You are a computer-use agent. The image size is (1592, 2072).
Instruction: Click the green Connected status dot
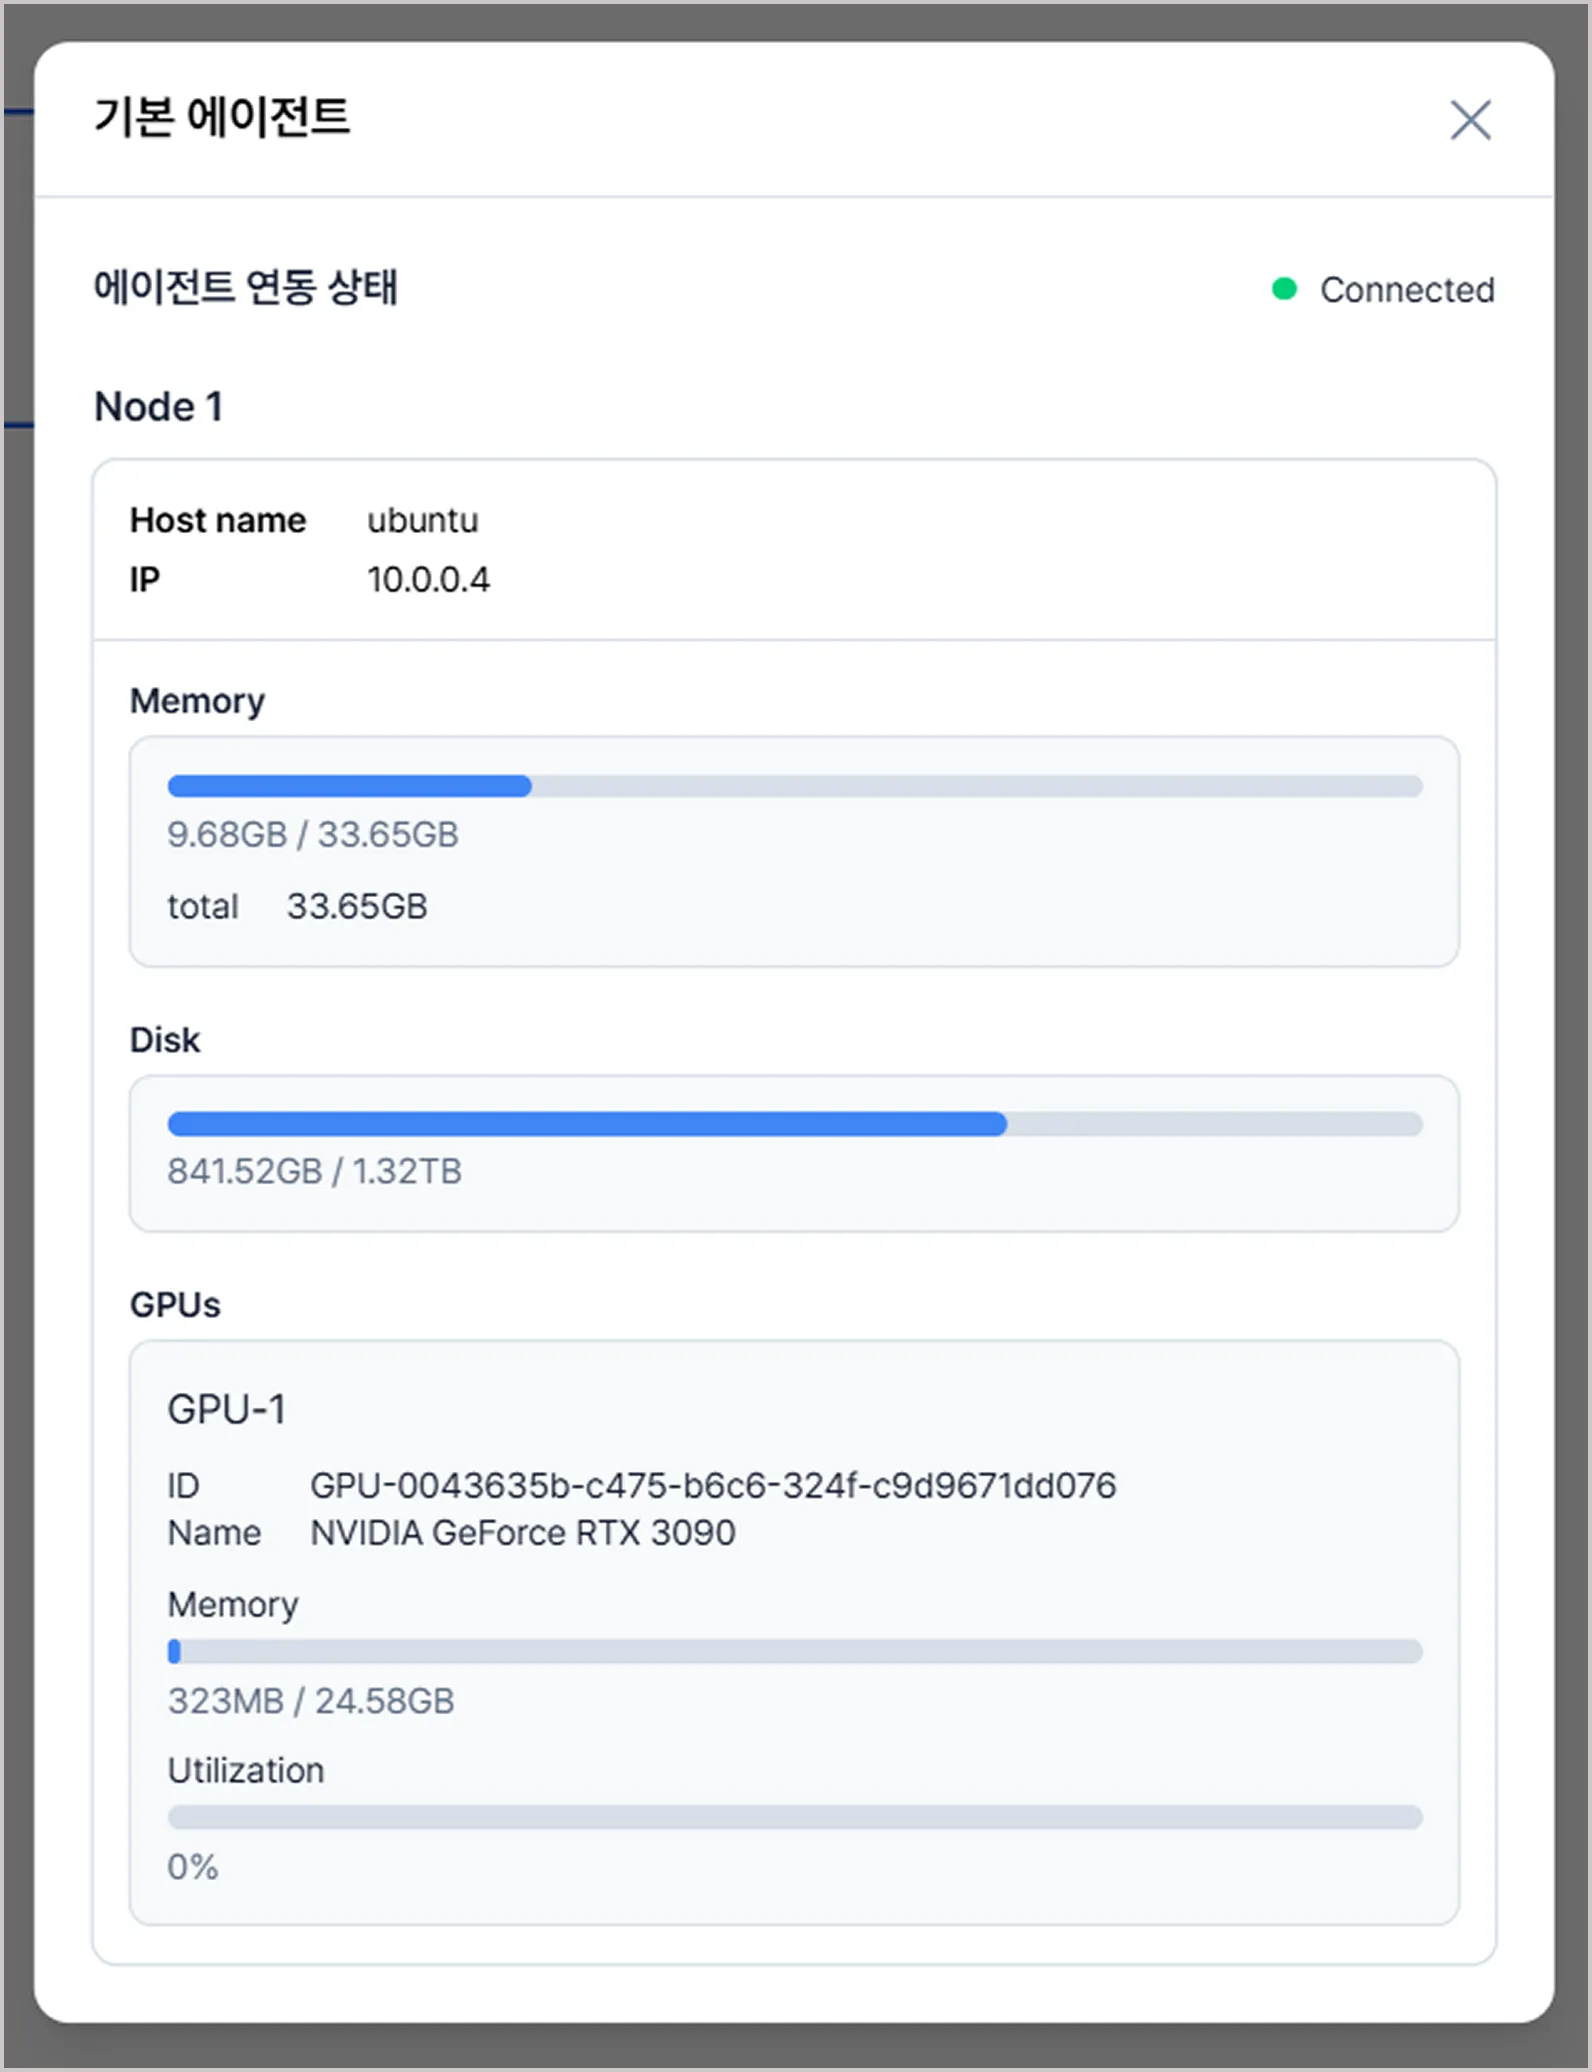(x=1284, y=289)
